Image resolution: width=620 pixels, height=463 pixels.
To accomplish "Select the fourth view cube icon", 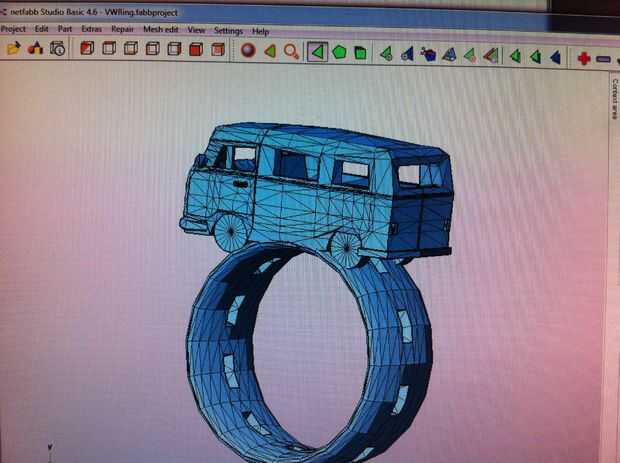I will point(152,49).
